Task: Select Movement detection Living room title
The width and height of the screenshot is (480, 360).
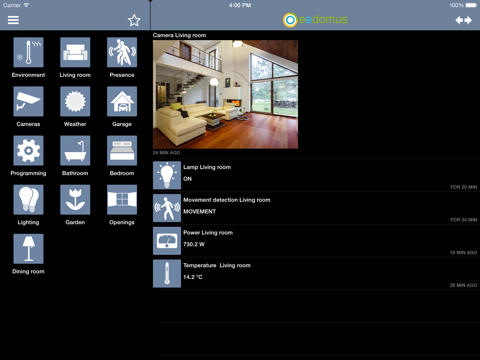Action: tap(227, 200)
